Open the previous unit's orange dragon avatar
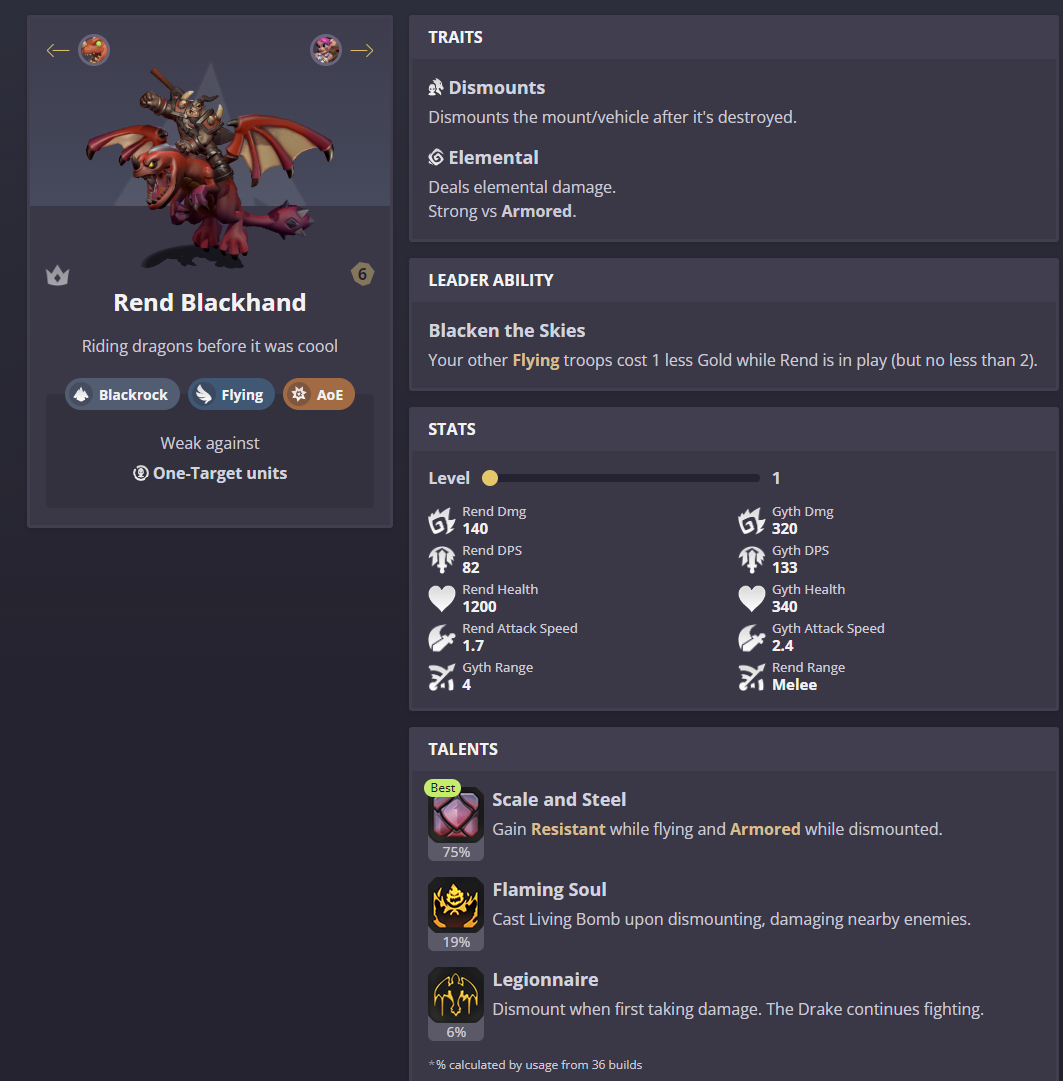 (x=94, y=50)
